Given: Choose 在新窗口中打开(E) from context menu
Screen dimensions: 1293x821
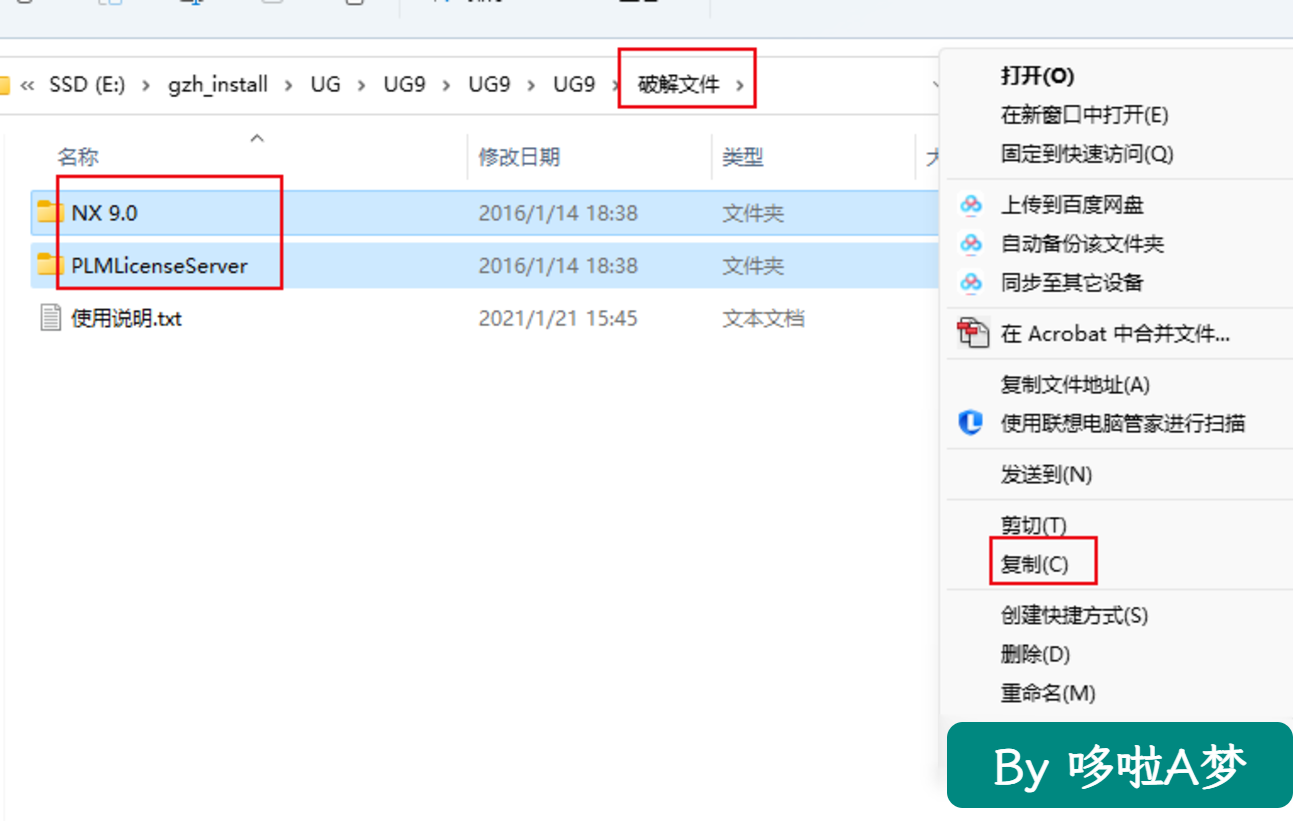Looking at the screenshot, I should point(1084,115).
